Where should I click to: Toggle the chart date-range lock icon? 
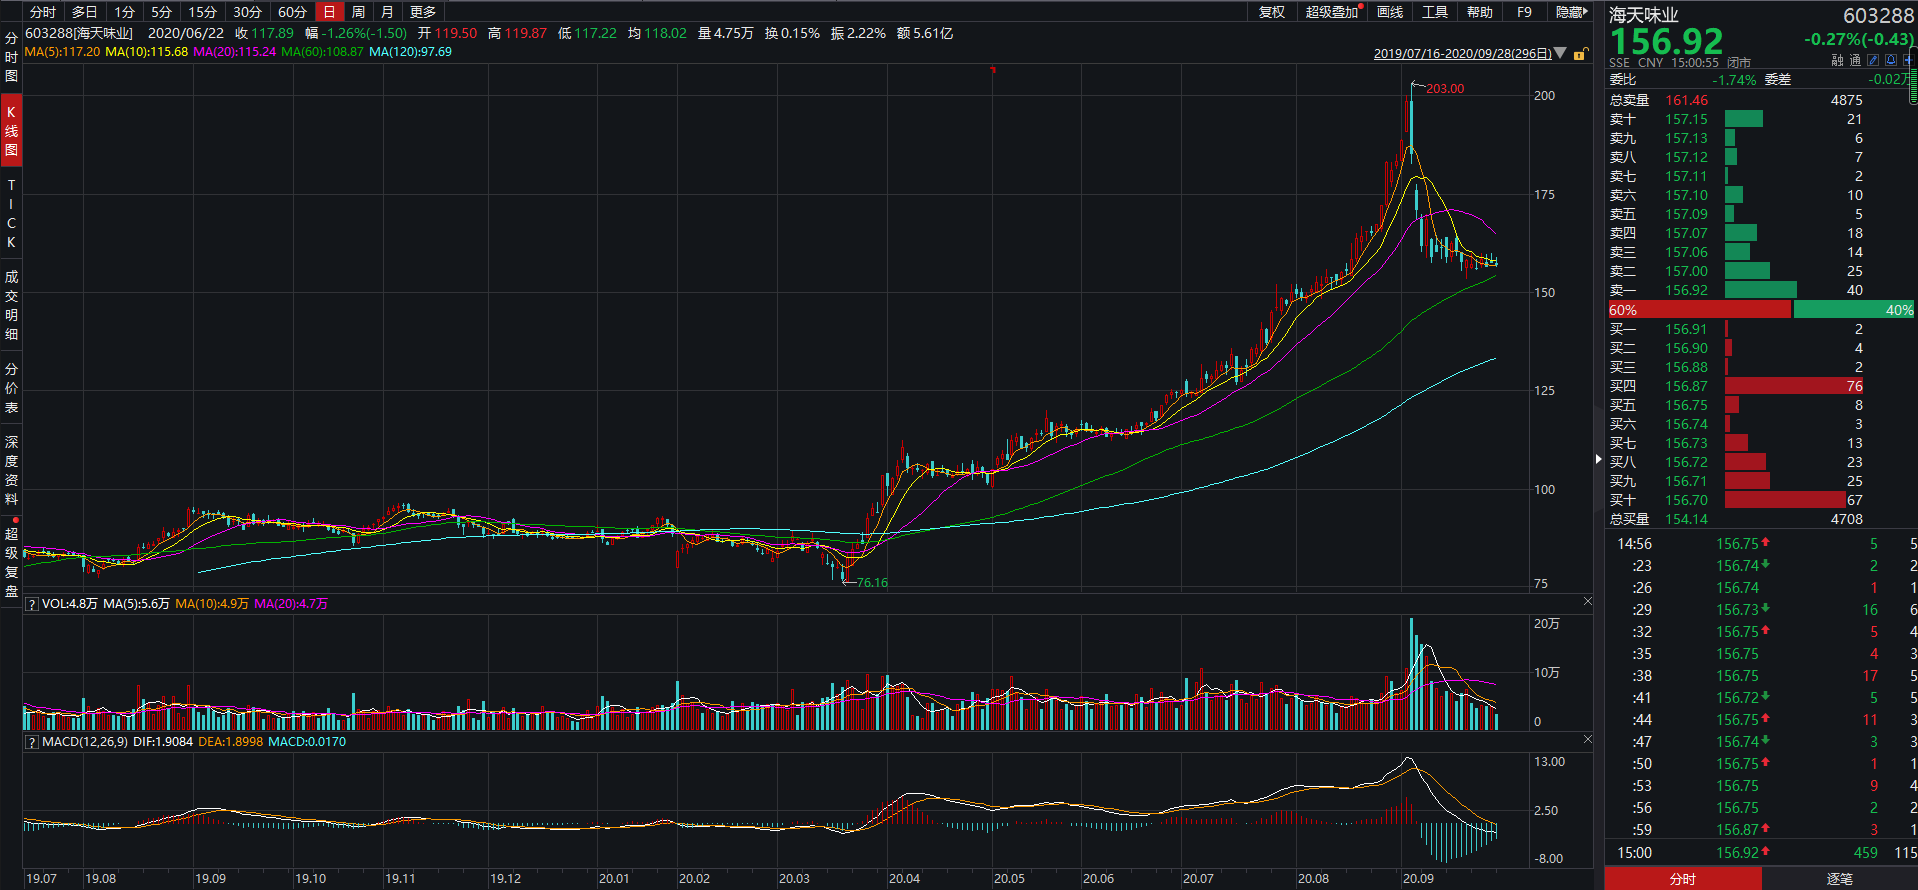point(1580,54)
